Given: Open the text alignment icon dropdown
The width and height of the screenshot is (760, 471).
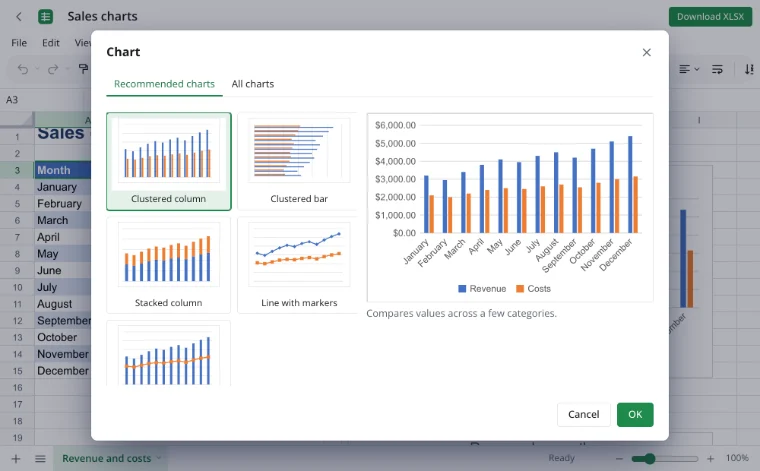Looking at the screenshot, I should [x=689, y=69].
